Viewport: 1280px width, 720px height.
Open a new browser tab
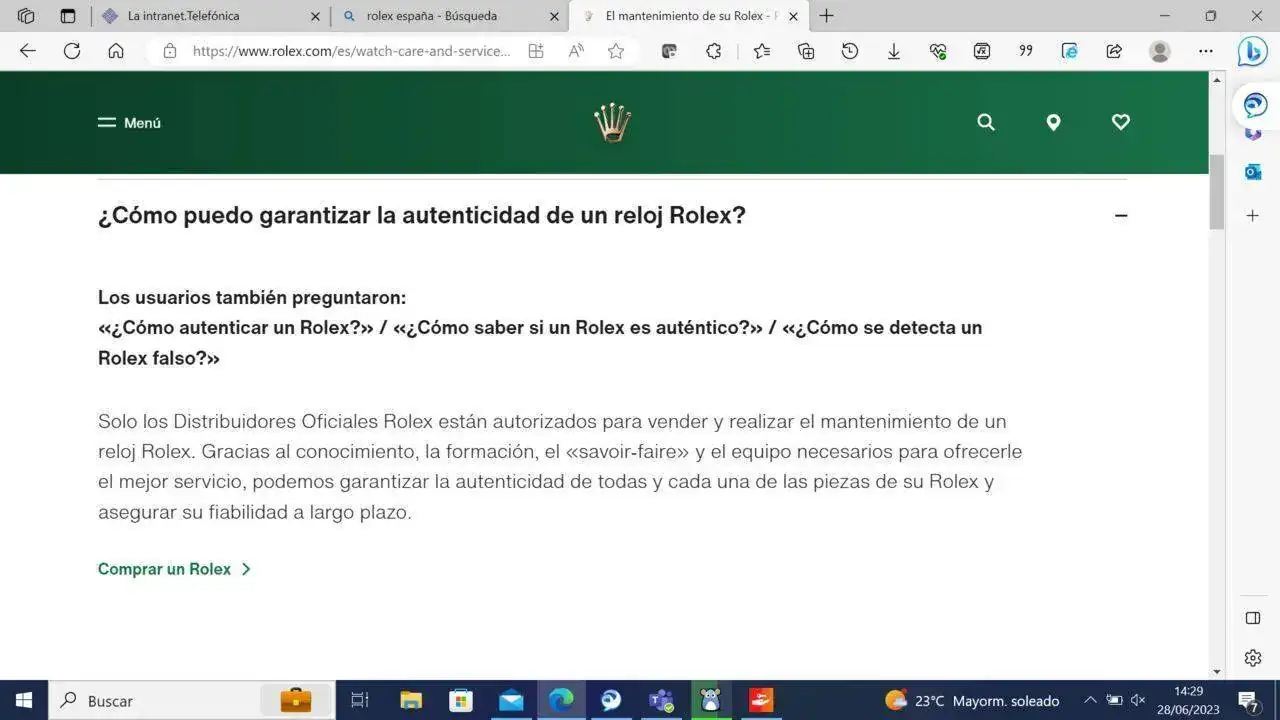[826, 16]
